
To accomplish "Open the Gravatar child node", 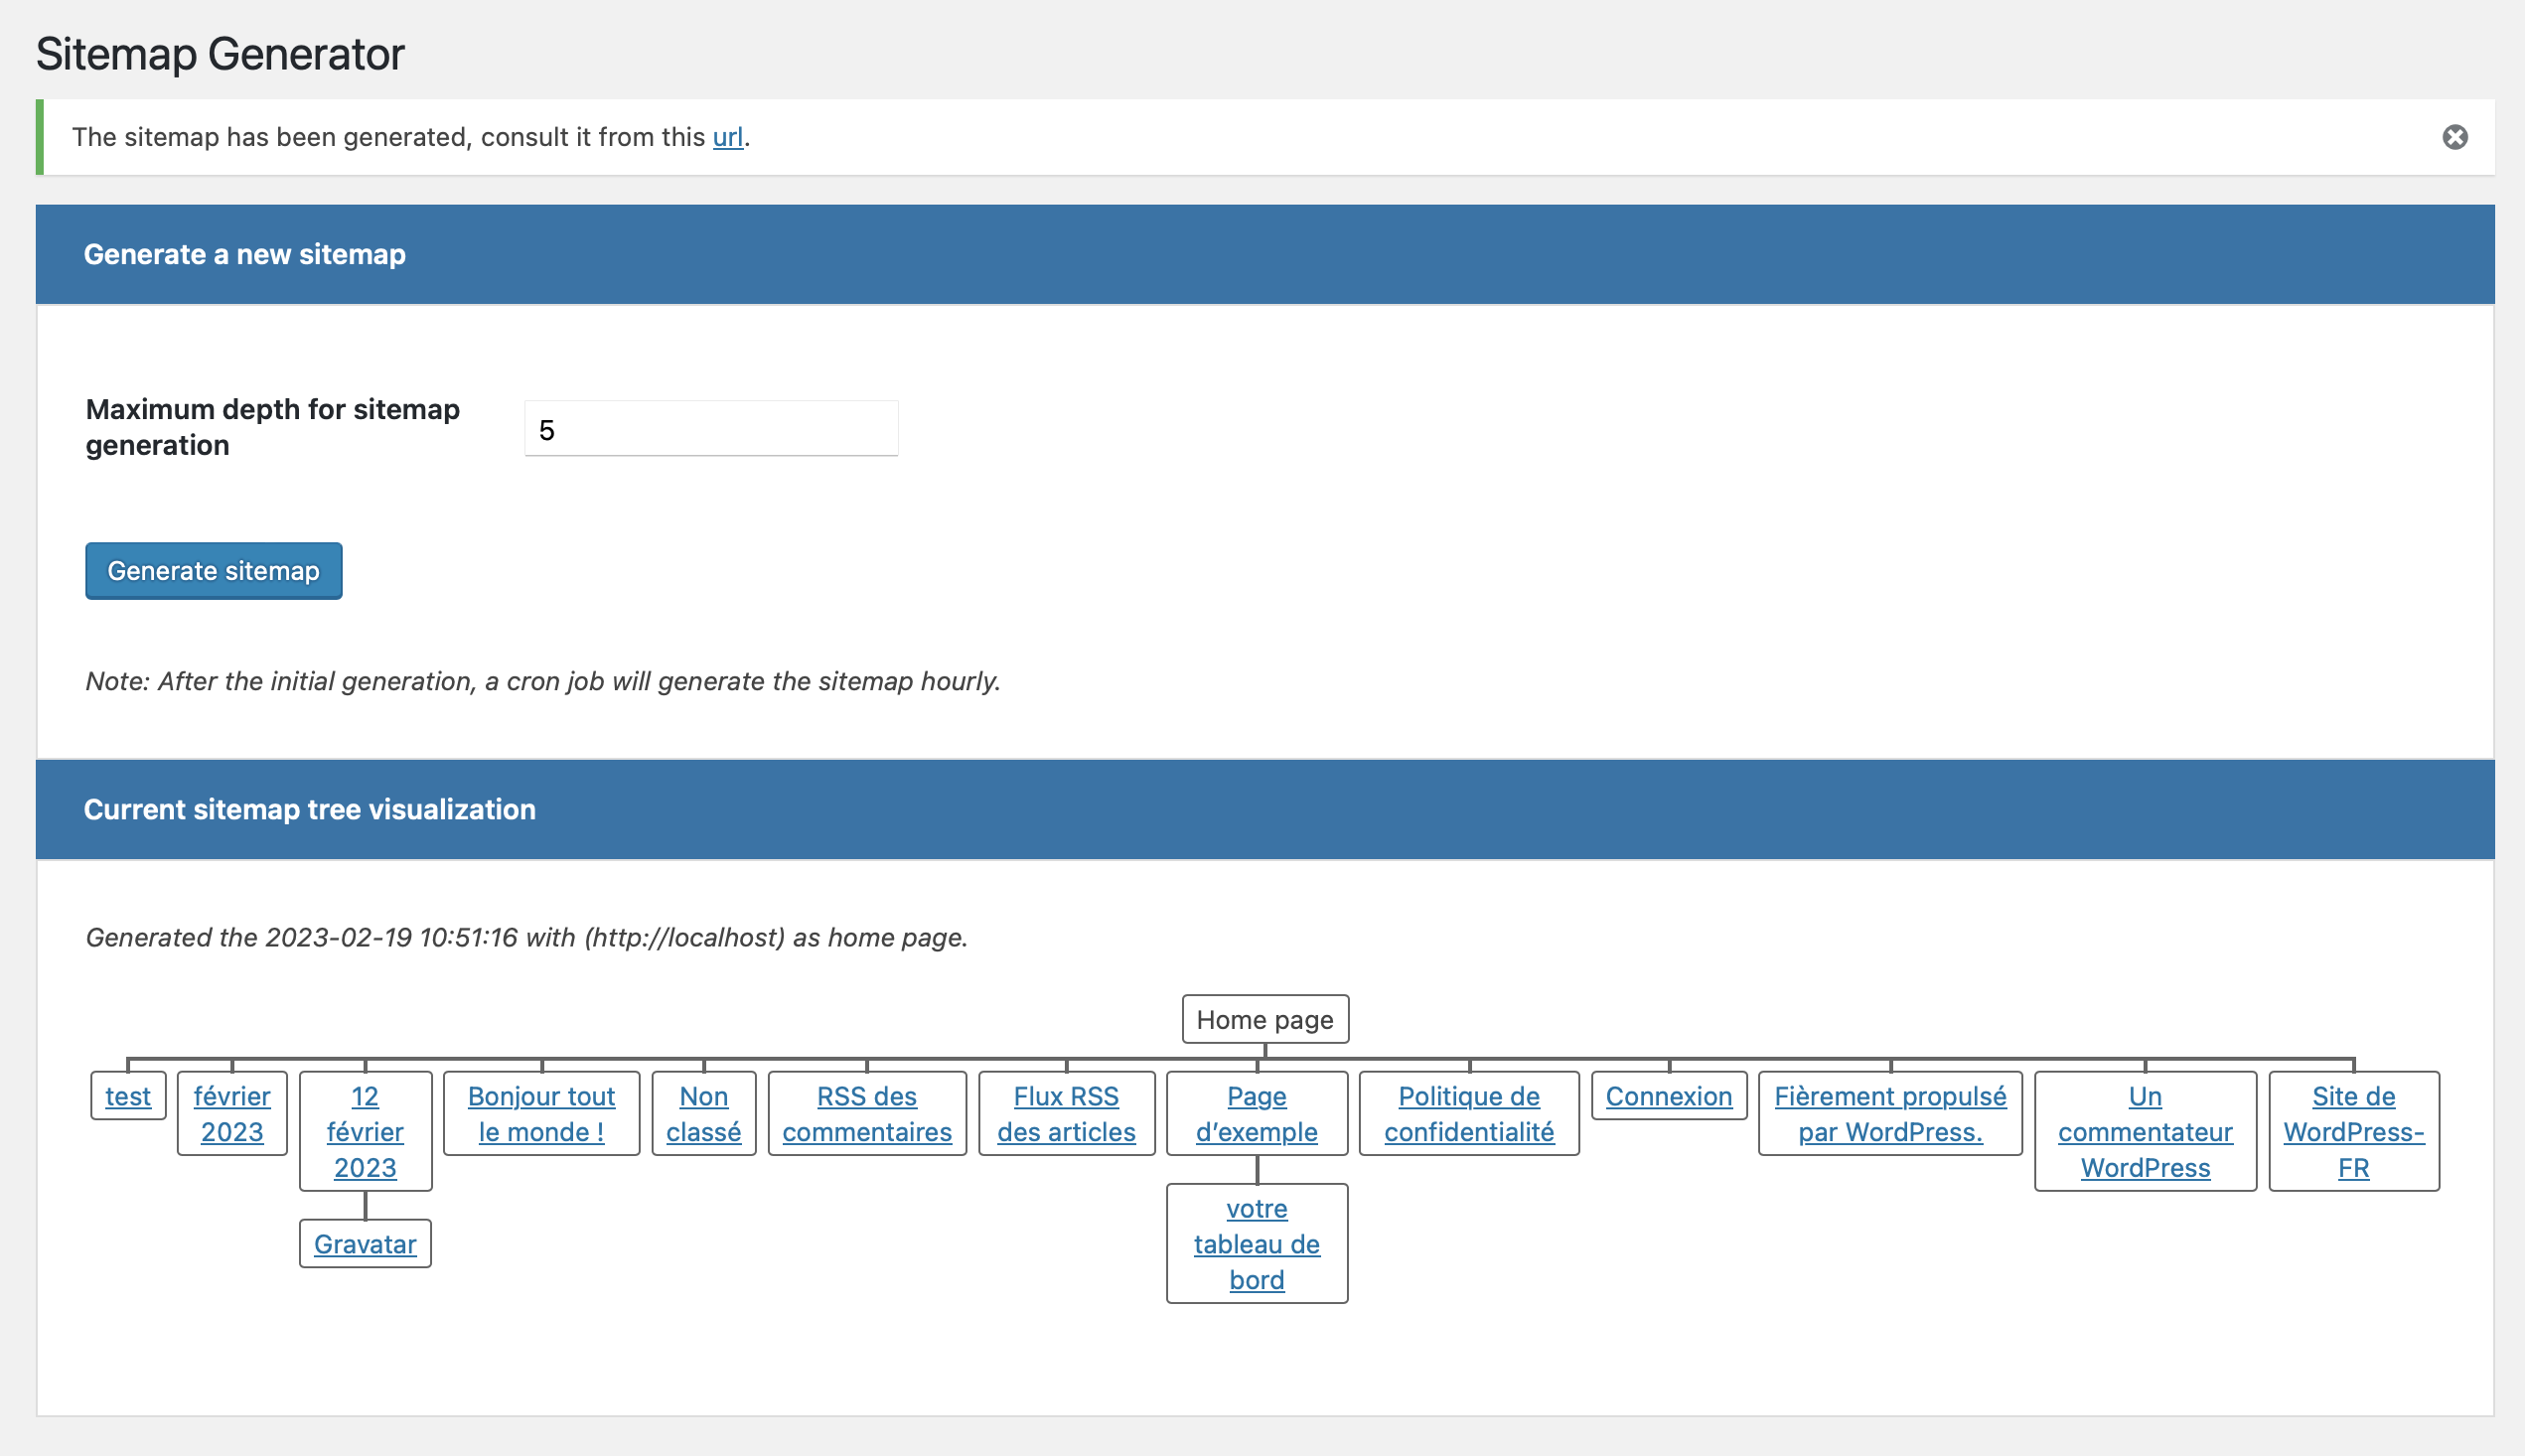I will click(x=365, y=1244).
